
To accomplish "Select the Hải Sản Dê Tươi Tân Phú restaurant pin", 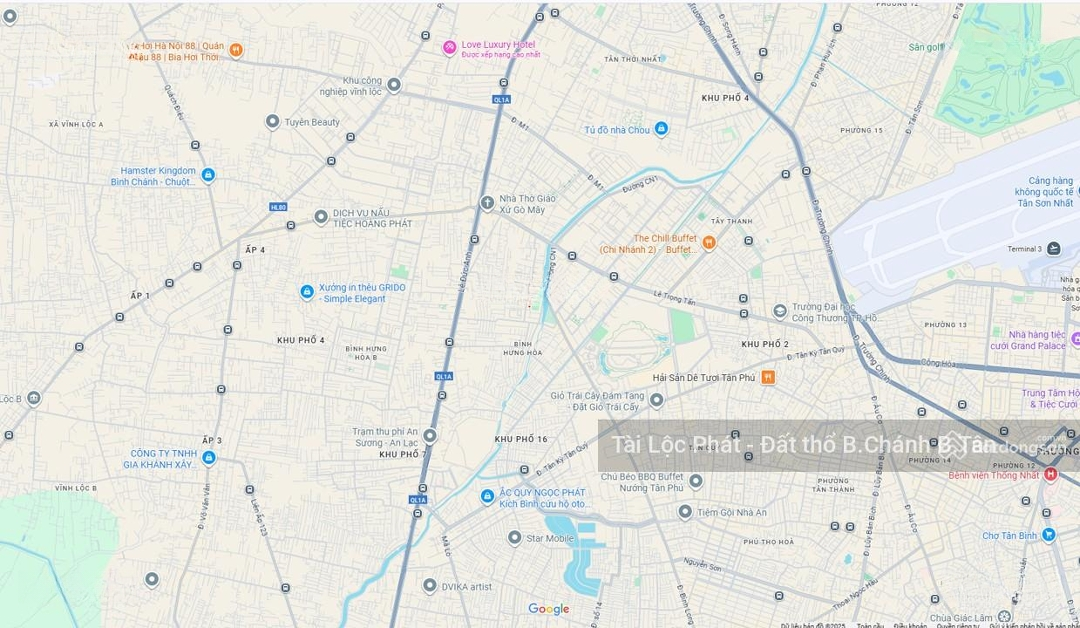I will pos(768,377).
